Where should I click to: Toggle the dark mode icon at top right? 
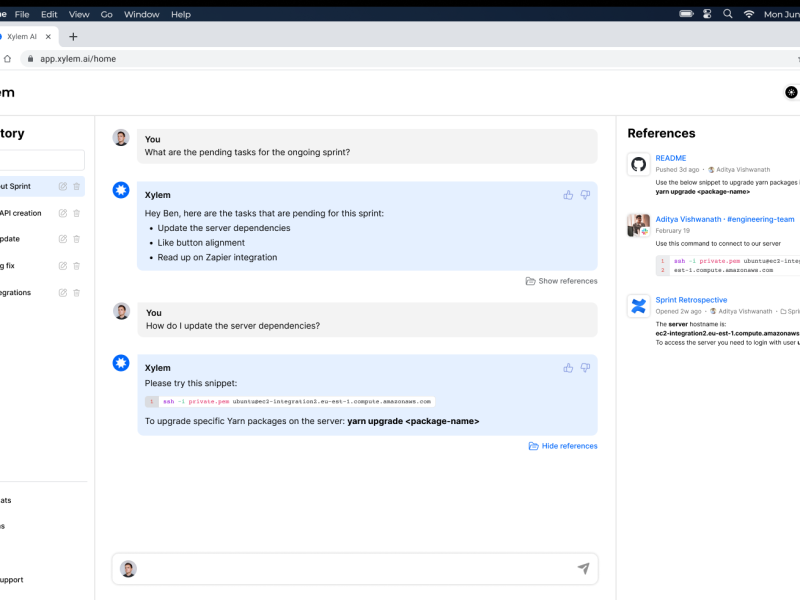(791, 92)
